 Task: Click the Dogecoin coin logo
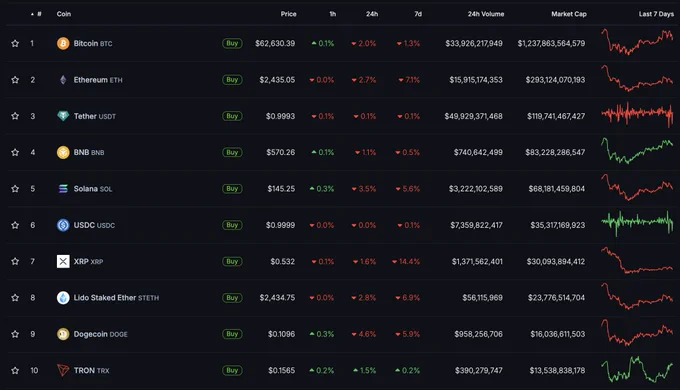click(x=63, y=334)
